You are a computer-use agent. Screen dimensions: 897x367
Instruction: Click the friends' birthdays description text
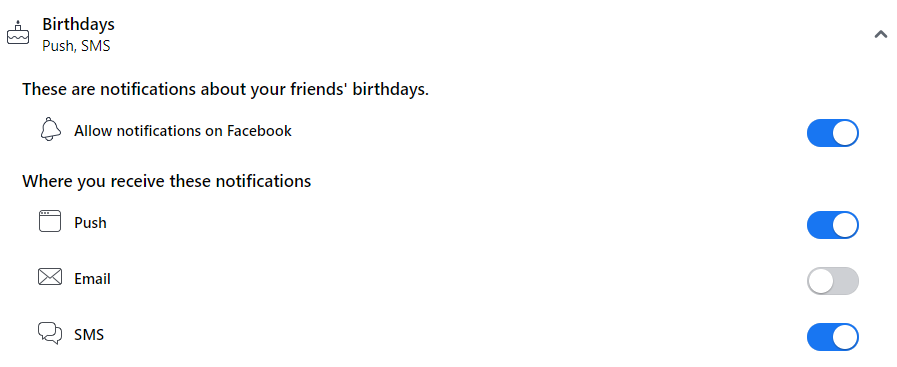click(x=225, y=90)
